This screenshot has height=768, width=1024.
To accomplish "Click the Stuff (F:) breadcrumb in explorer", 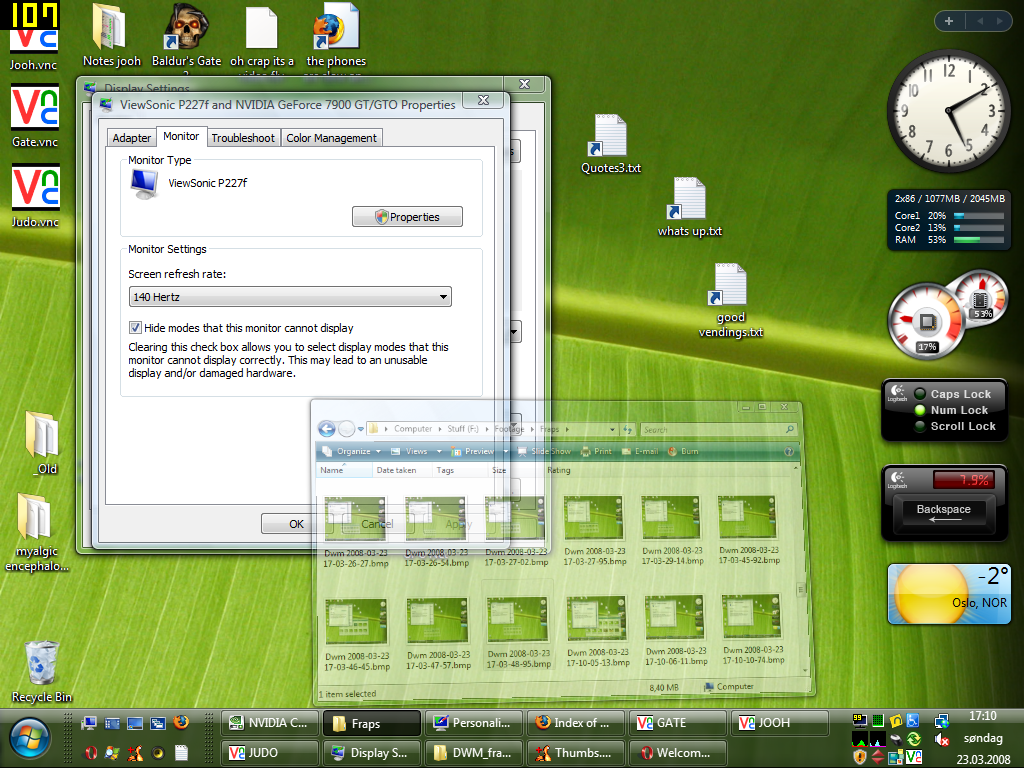I will [462, 429].
